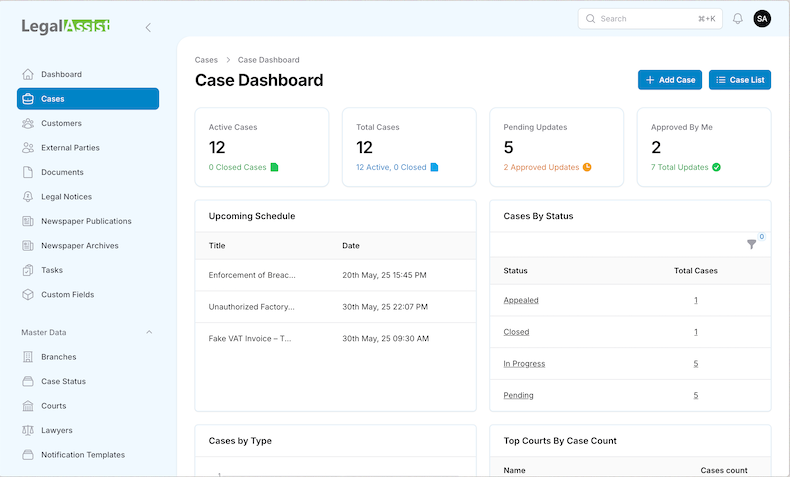Screen dimensions: 790x477
Task: Click the Dashboard home icon in sidebar
Action: point(28,74)
